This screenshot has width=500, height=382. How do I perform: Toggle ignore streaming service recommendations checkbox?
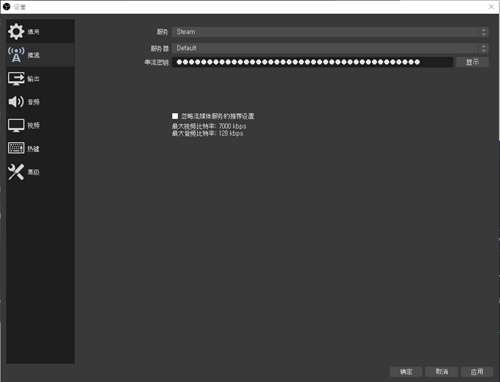point(175,116)
